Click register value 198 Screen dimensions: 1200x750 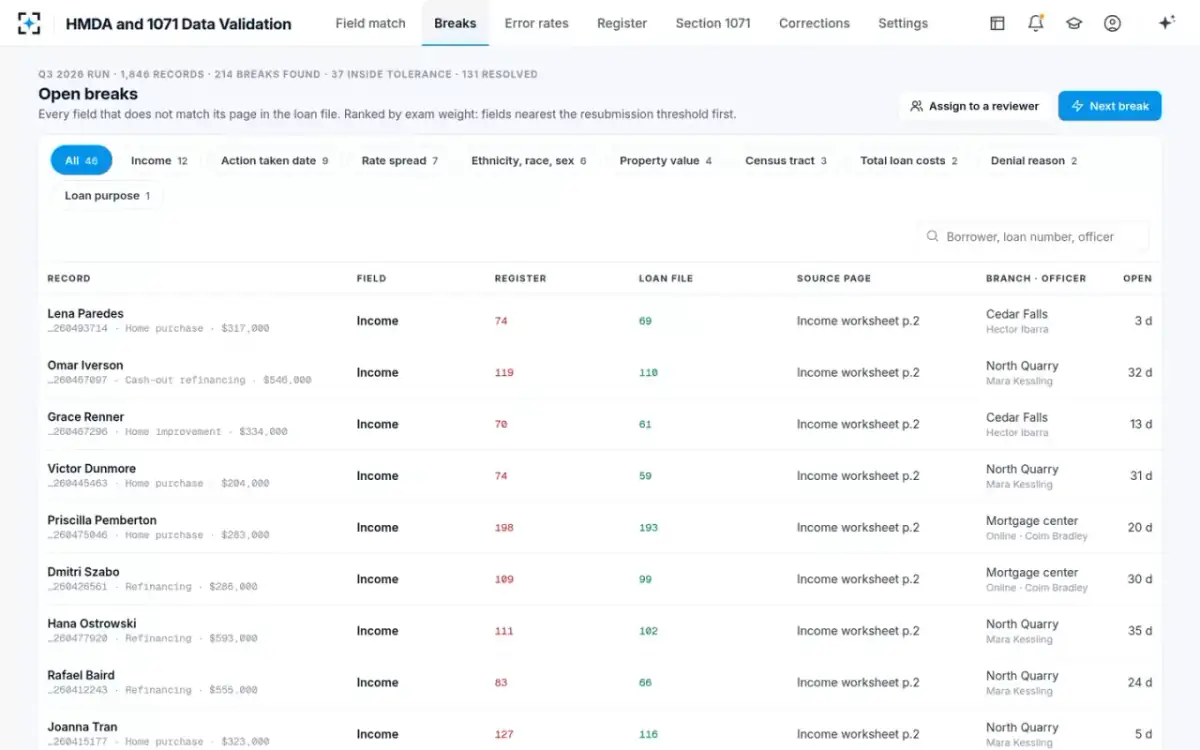504,528
